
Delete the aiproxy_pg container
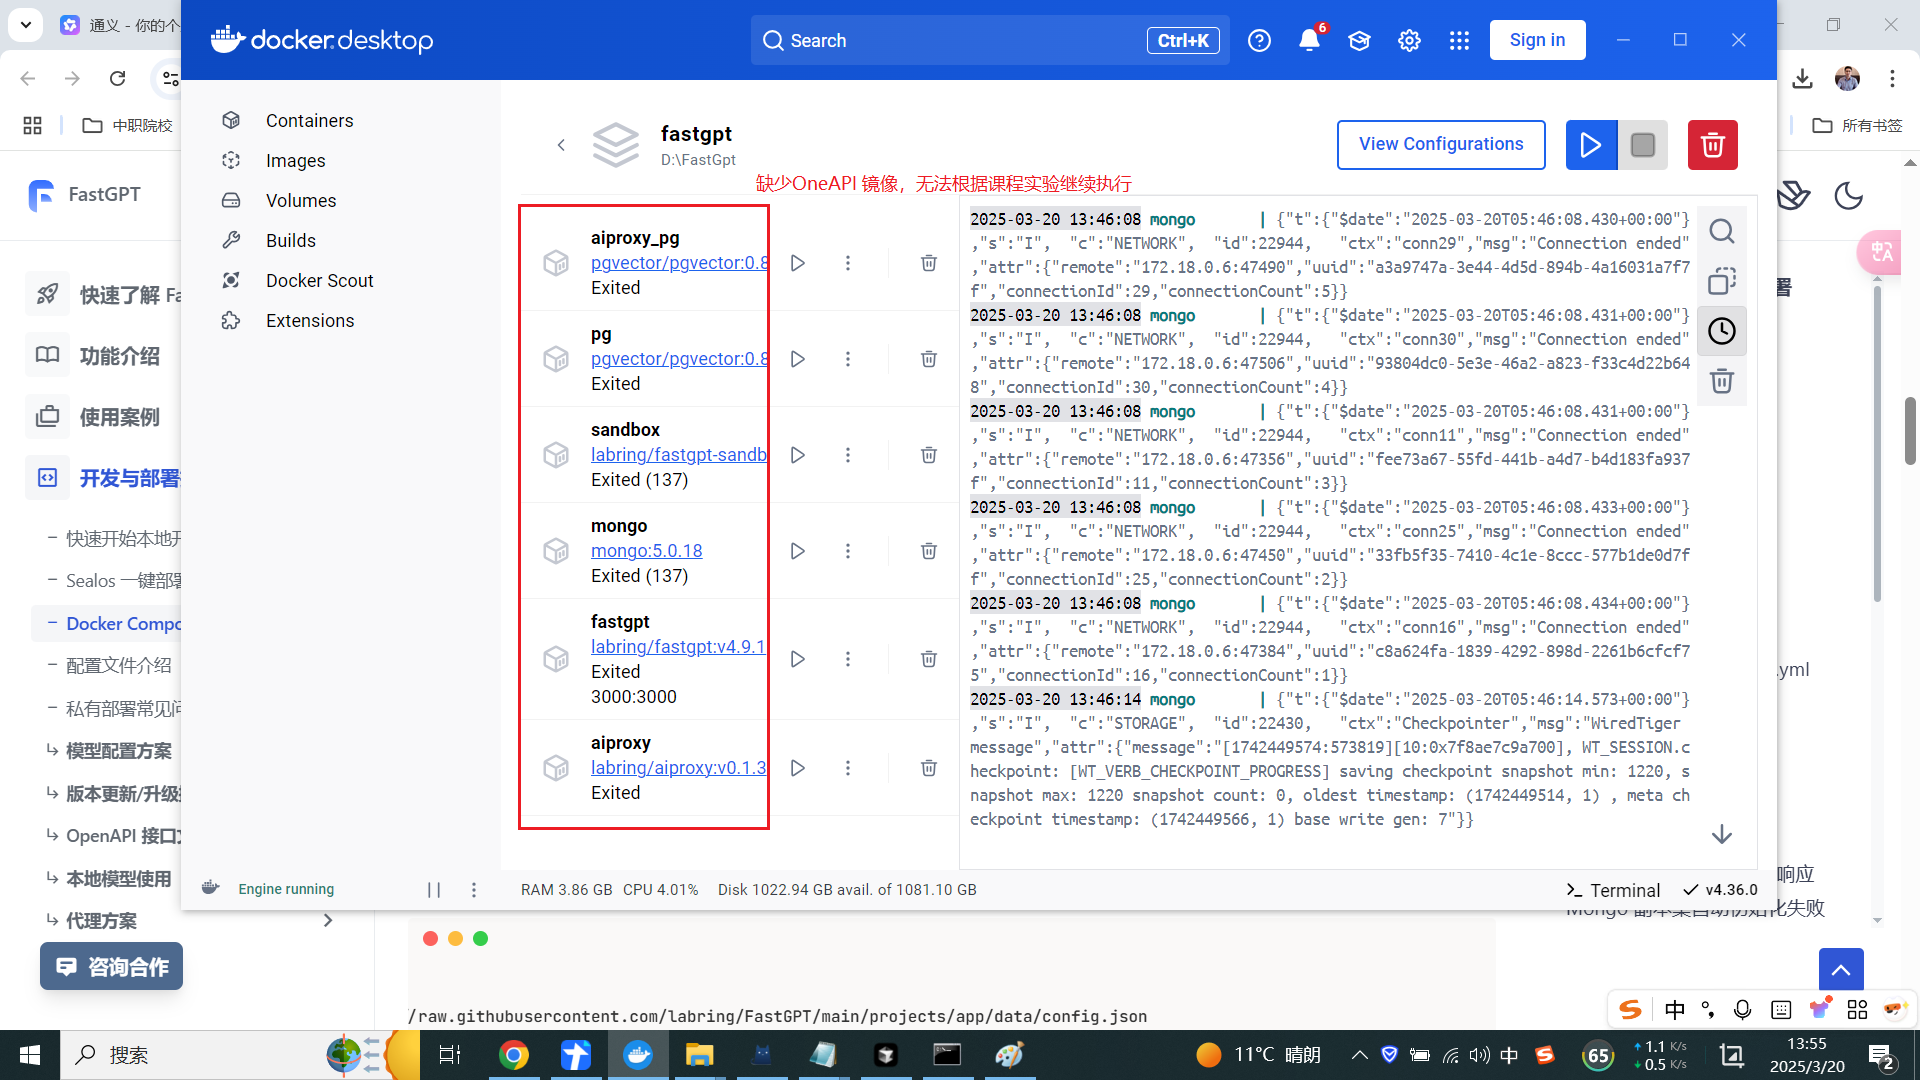928,263
